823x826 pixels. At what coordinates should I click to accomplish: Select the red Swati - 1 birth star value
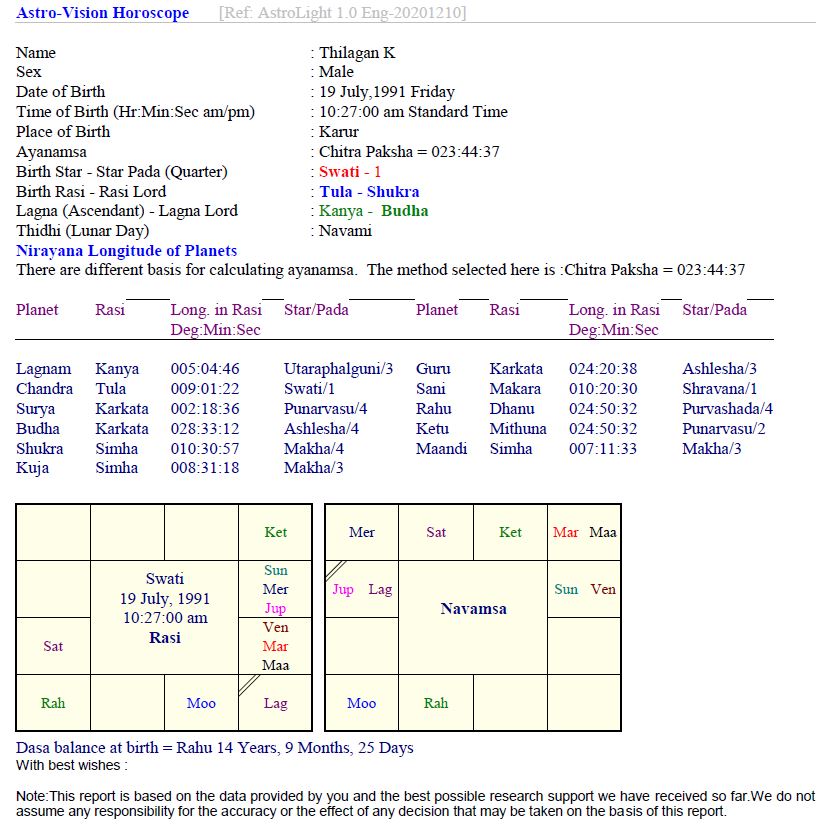[x=350, y=172]
